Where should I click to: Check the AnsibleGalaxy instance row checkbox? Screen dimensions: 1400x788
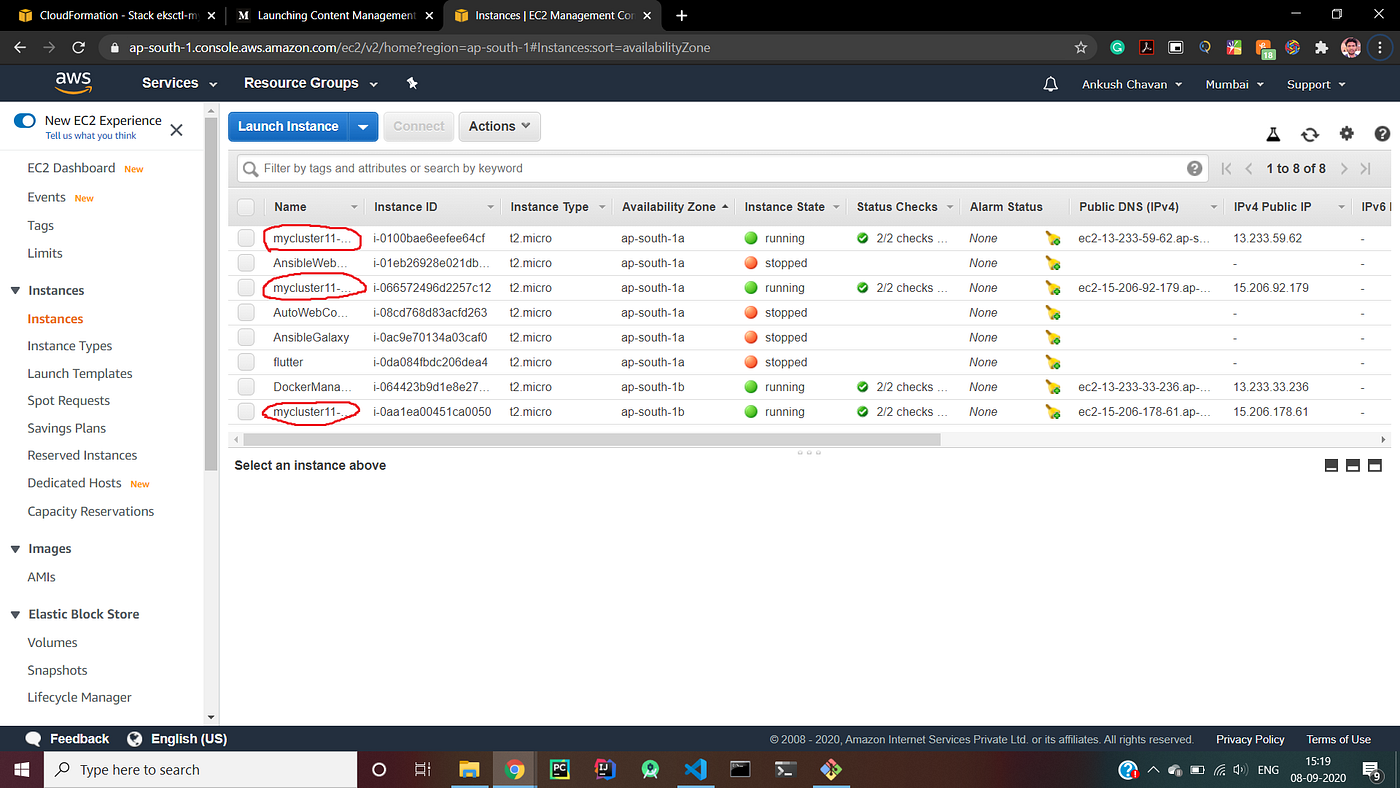coord(246,337)
